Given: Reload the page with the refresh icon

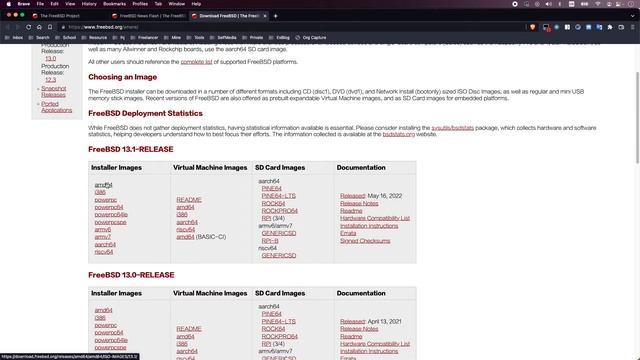Looking at the screenshot, I should (x=29, y=27).
